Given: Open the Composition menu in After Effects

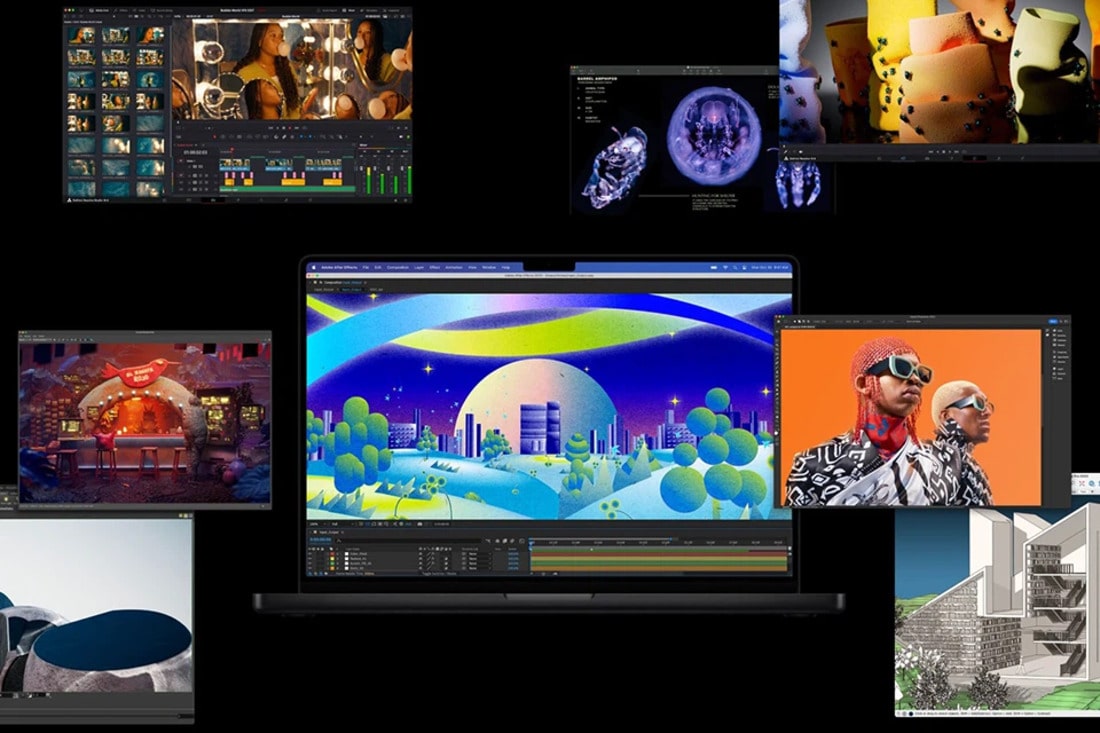Looking at the screenshot, I should [x=399, y=268].
